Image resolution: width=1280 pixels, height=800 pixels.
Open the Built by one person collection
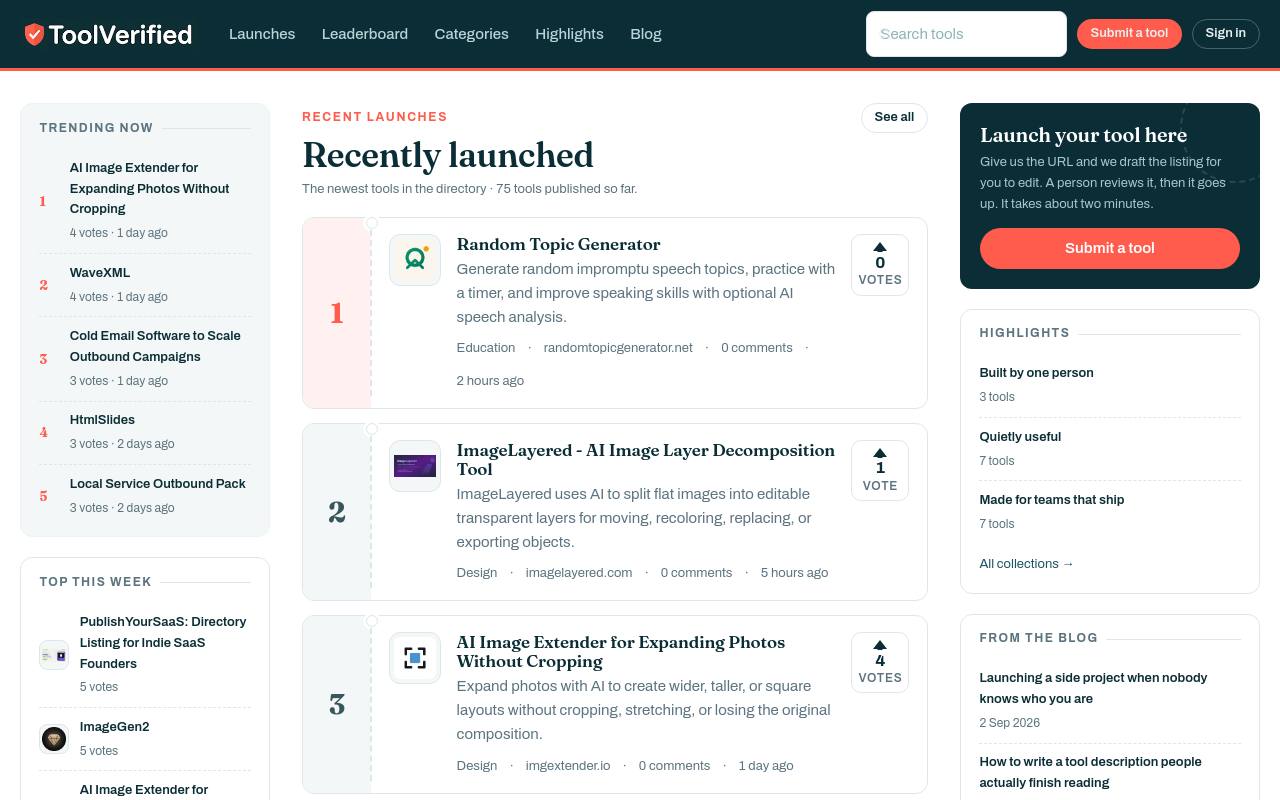(1036, 372)
